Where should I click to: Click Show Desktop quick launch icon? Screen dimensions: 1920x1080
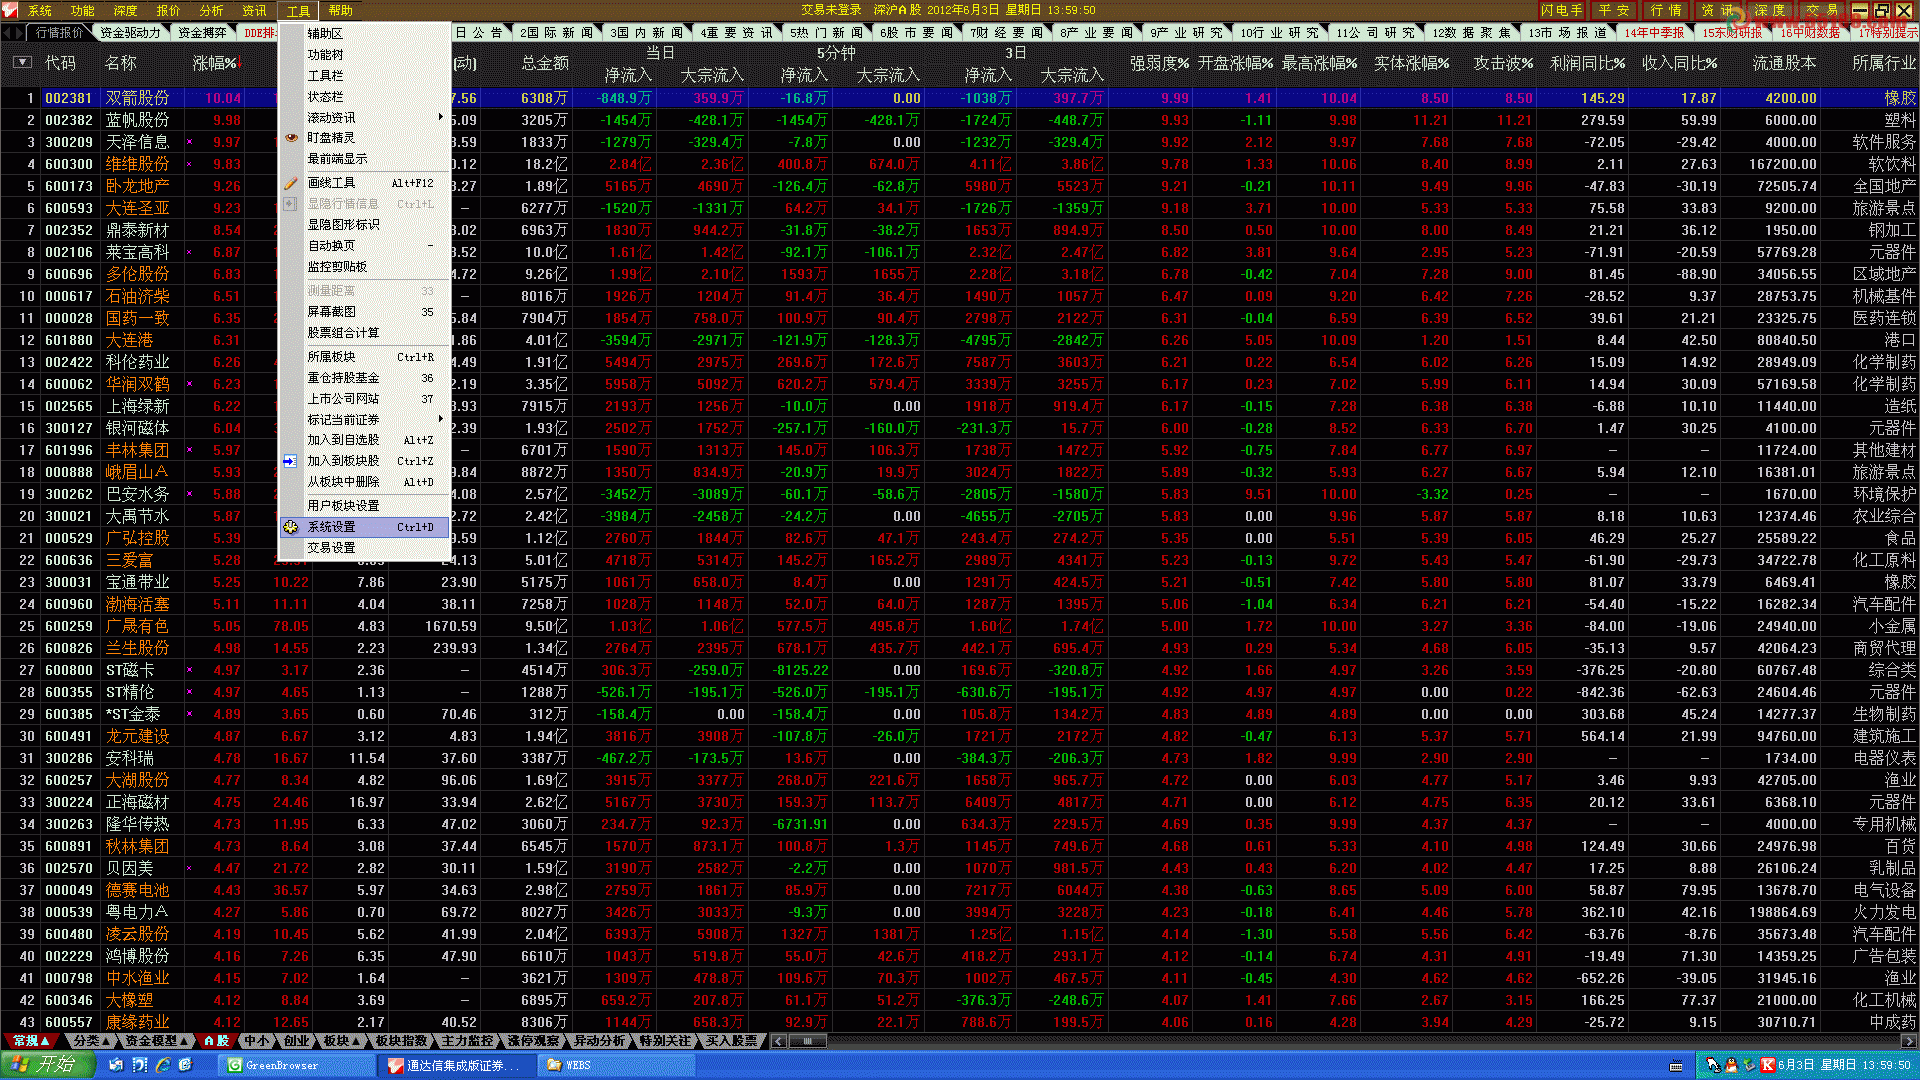click(x=116, y=1065)
